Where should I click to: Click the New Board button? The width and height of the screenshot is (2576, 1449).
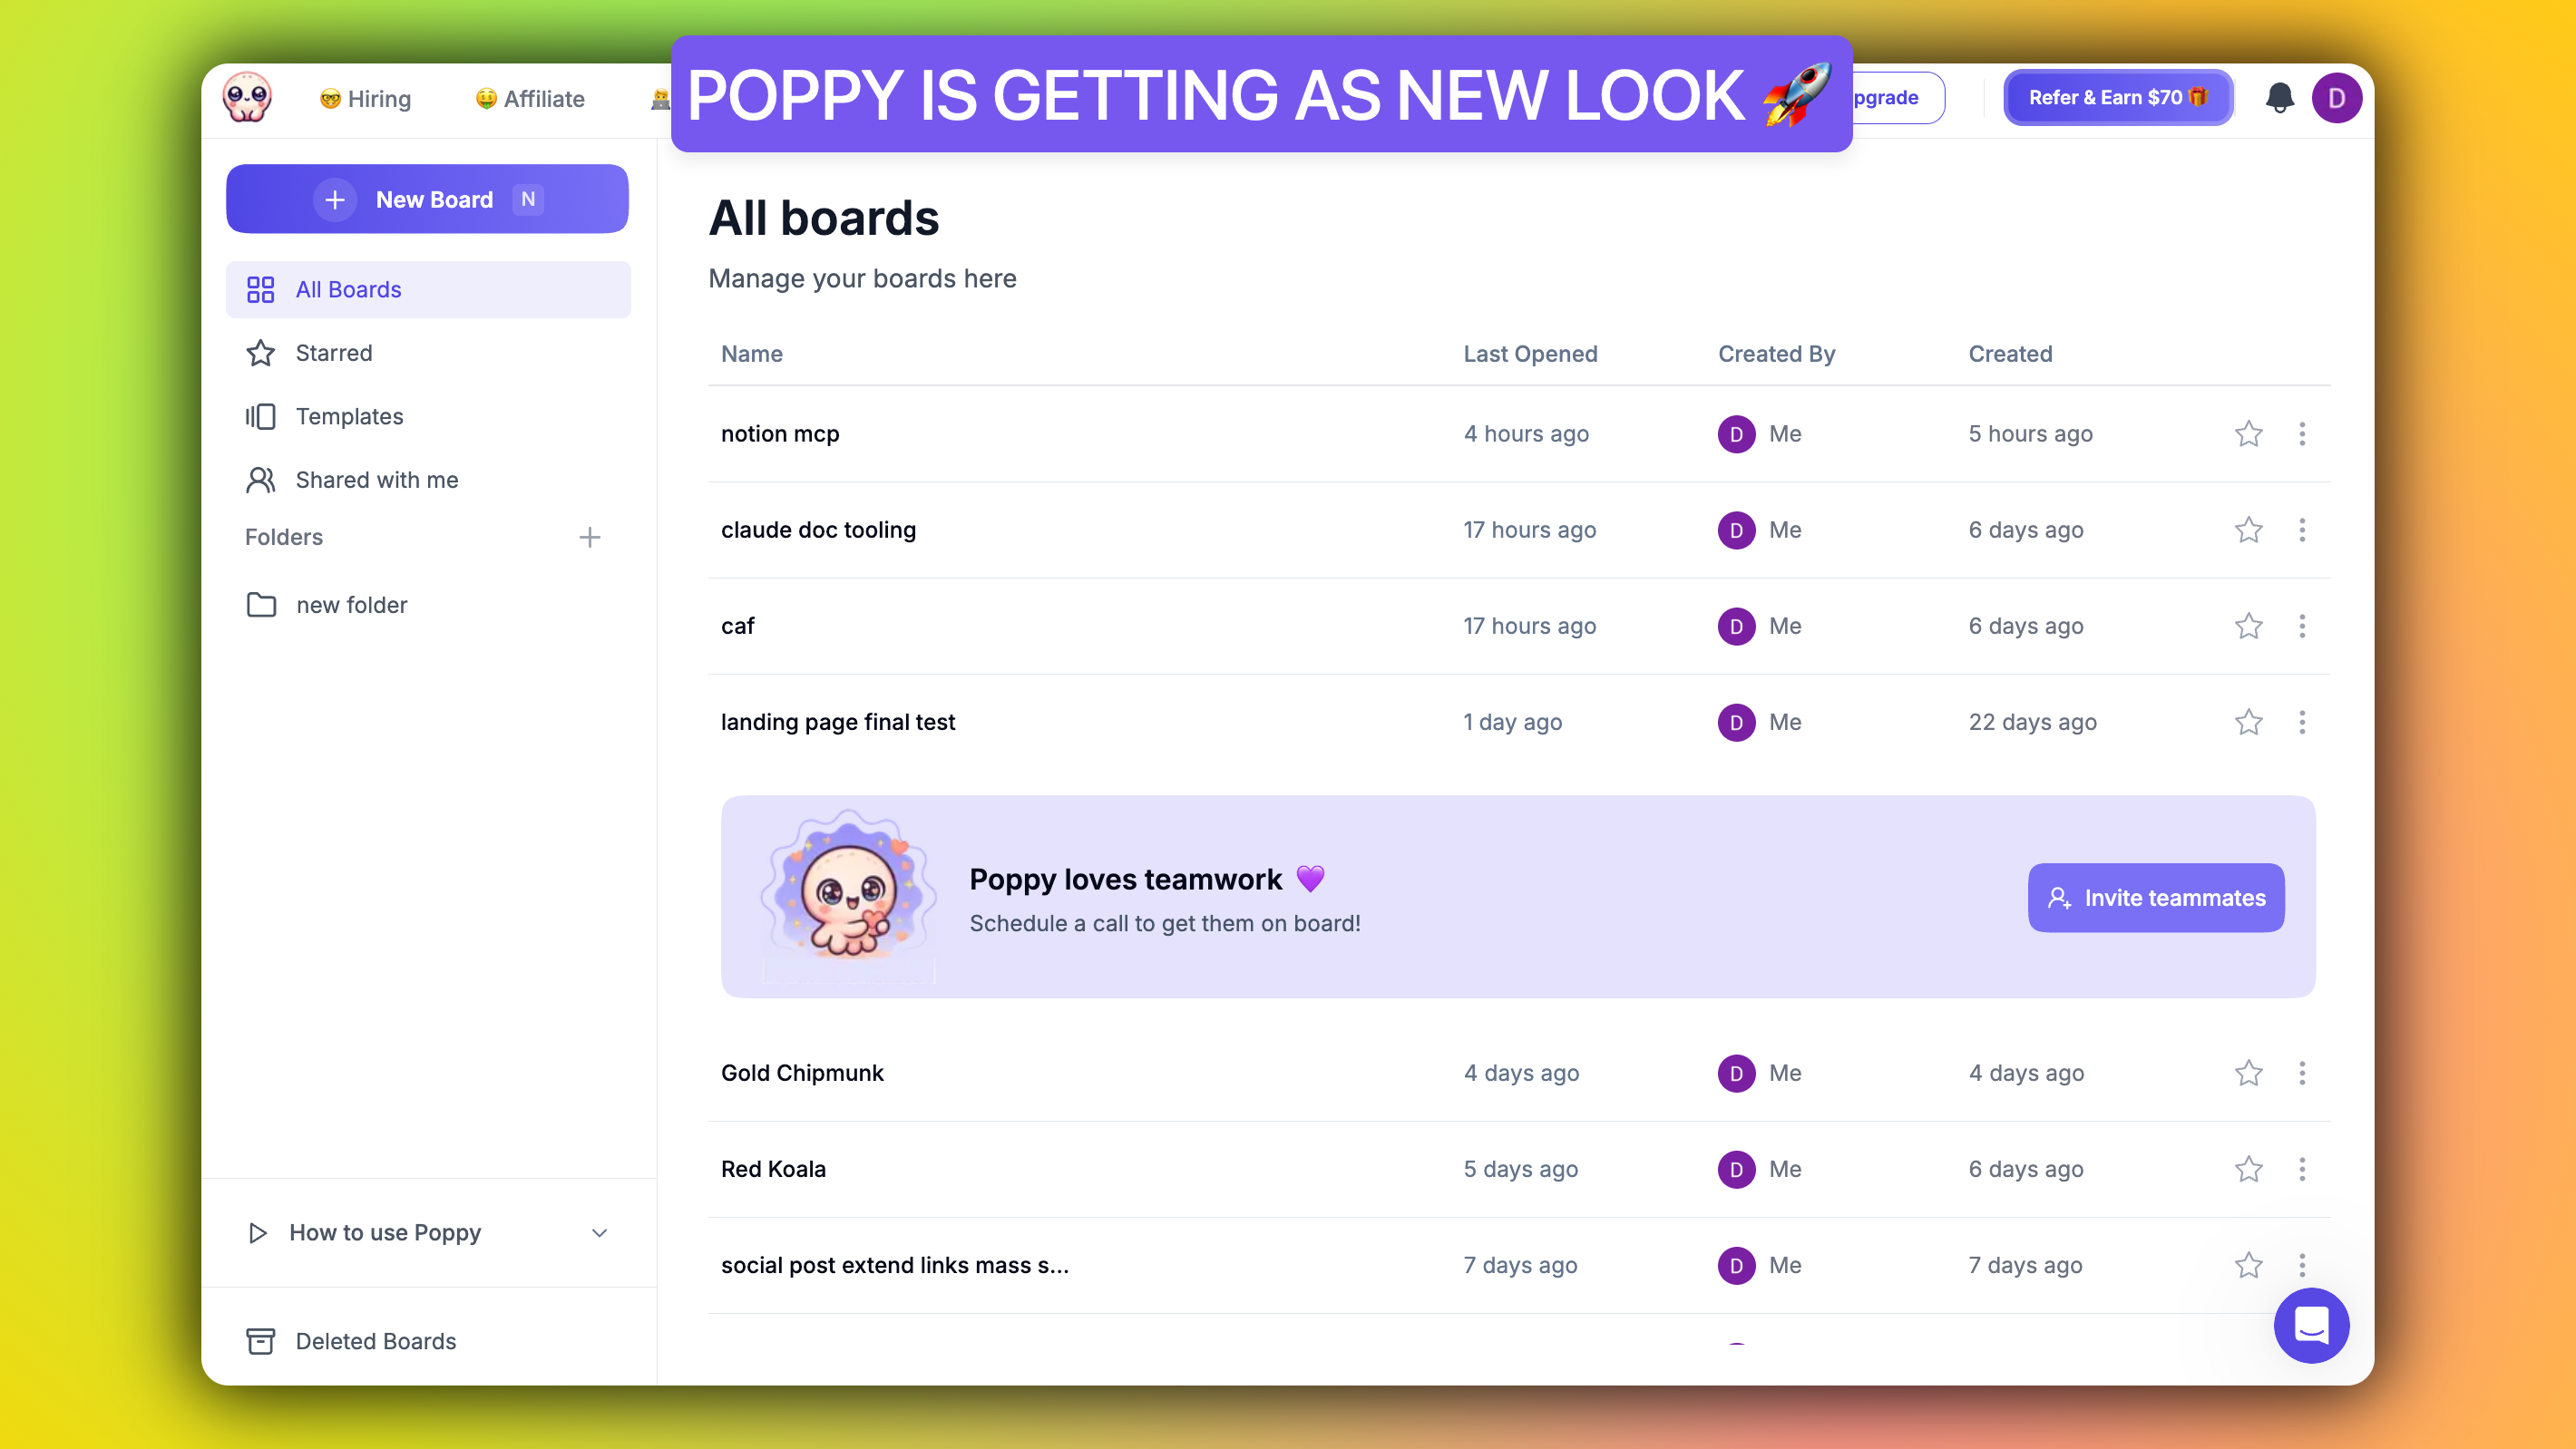[x=427, y=199]
